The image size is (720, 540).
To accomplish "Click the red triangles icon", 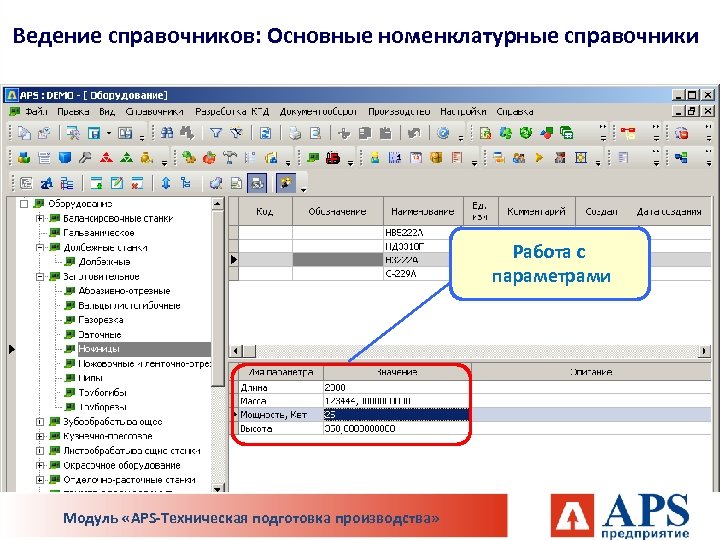I will [107, 158].
